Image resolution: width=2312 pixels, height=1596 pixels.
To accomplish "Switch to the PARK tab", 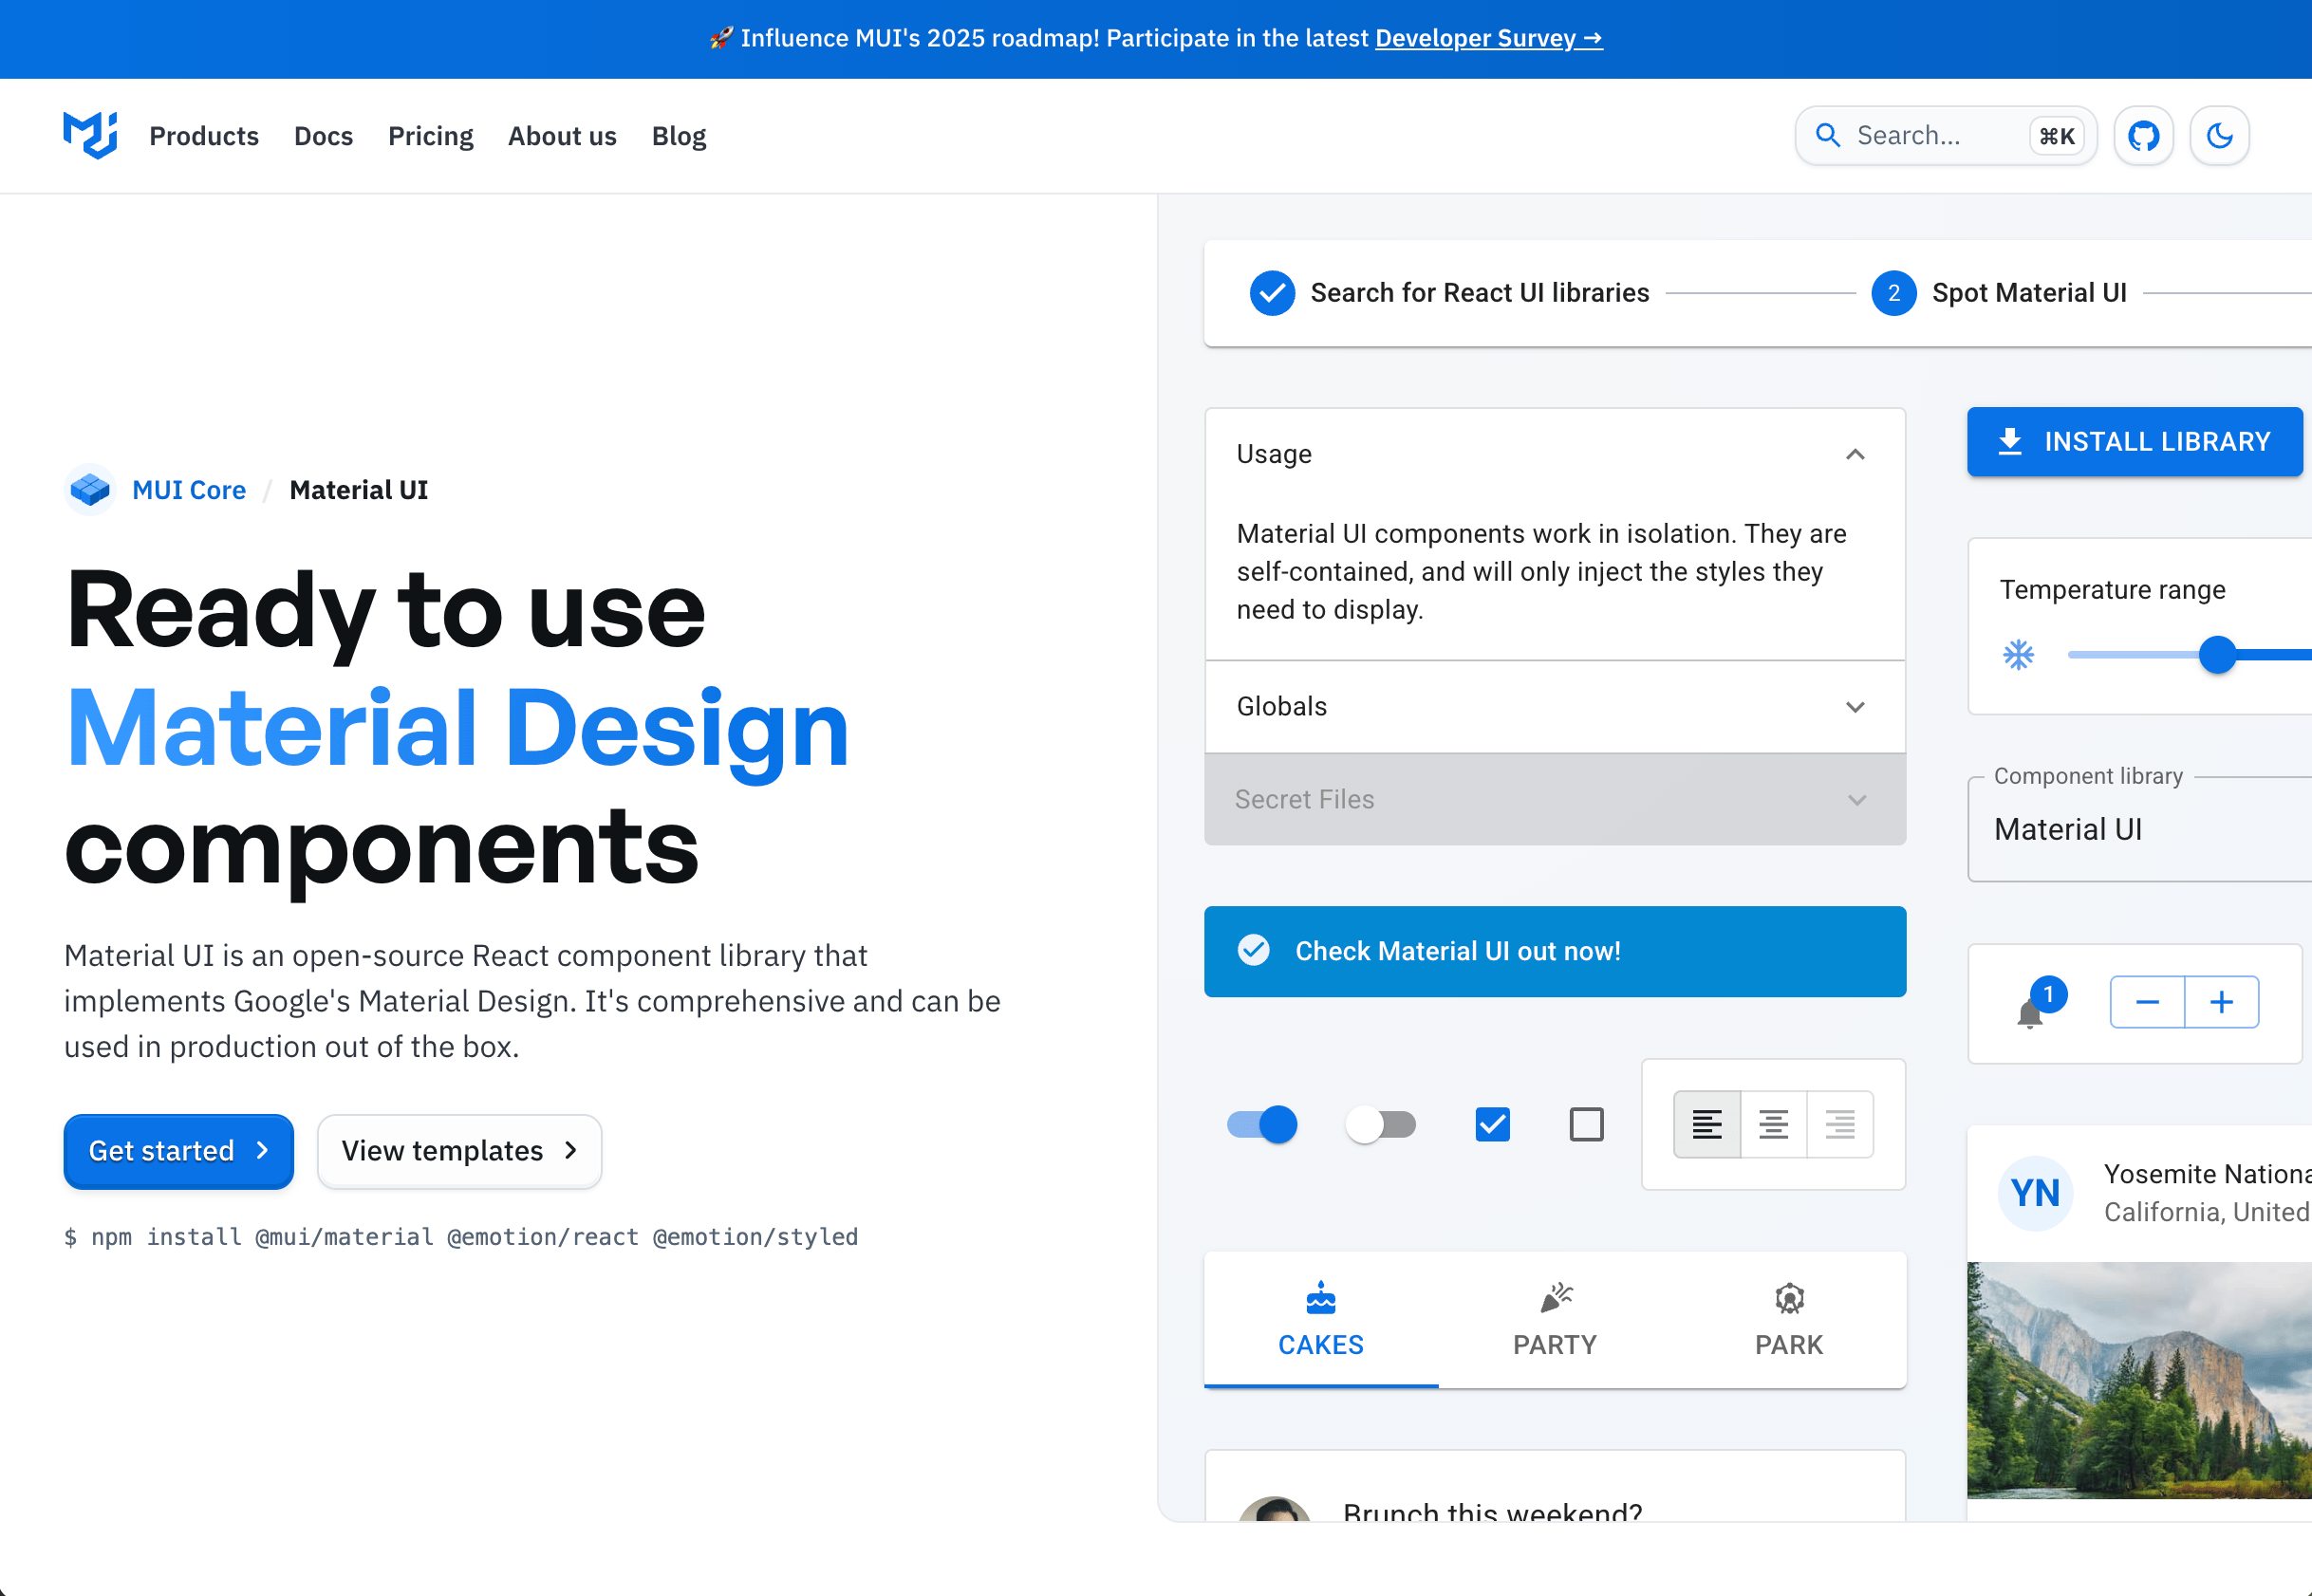I will [1789, 1320].
